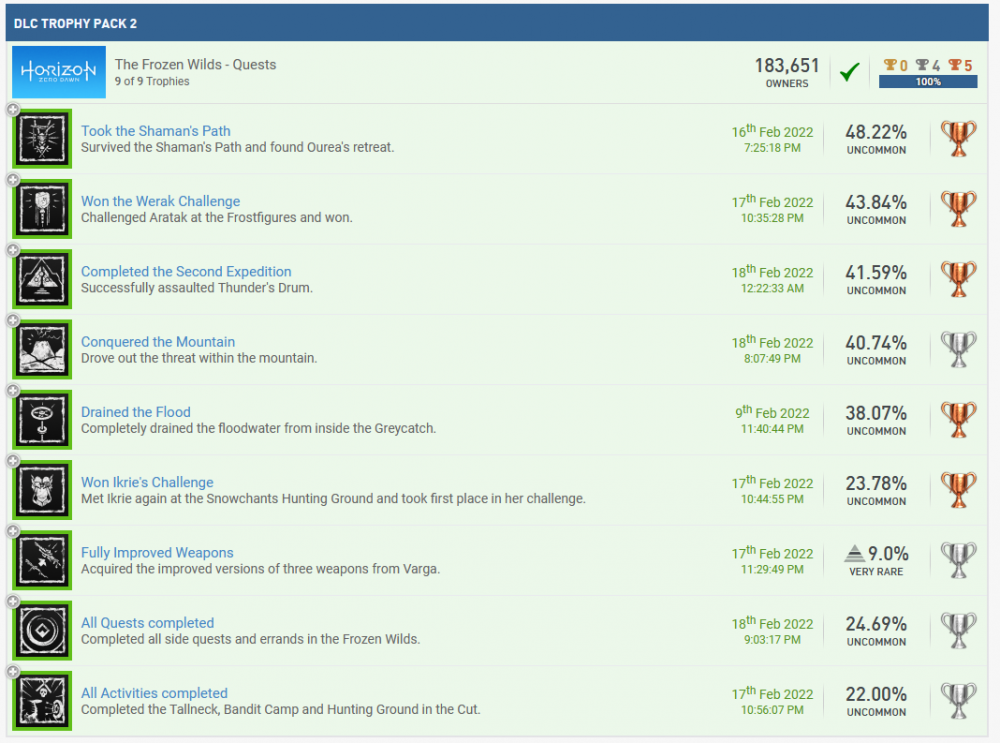1000x743 pixels.
Task: Expand the Took the Shaman's Path entry
Action: (x=12, y=110)
